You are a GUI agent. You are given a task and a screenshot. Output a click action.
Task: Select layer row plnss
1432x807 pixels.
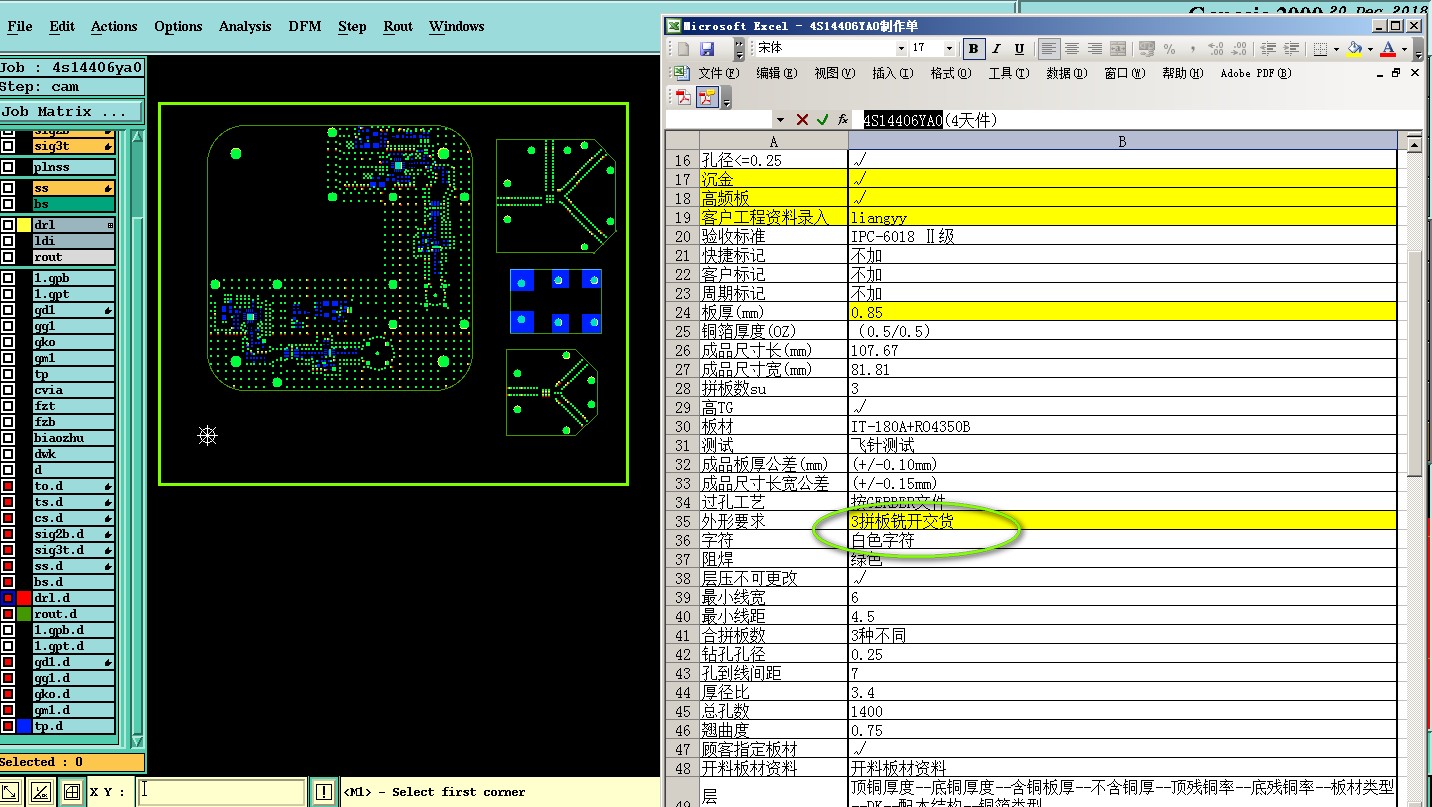click(x=73, y=167)
